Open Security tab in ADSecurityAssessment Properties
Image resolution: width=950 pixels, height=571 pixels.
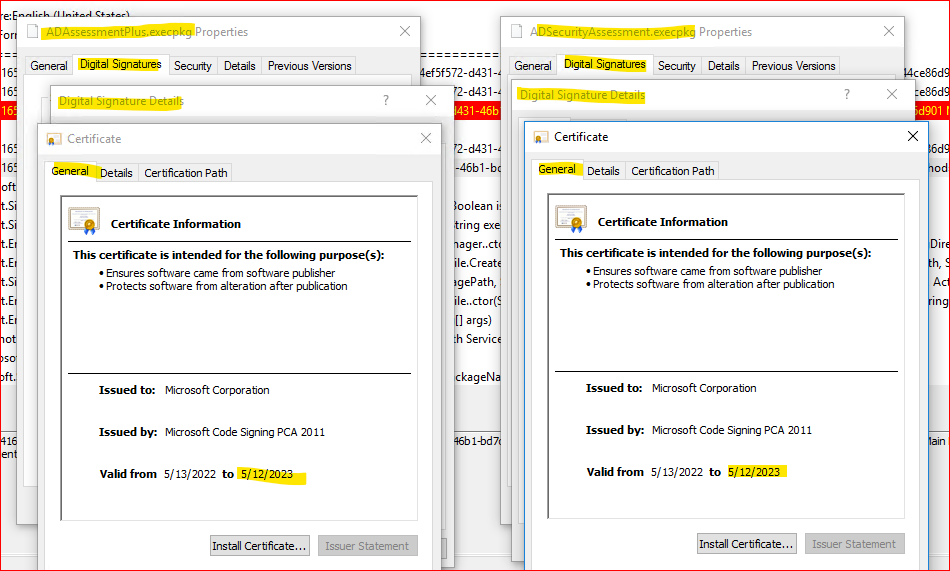pos(677,65)
